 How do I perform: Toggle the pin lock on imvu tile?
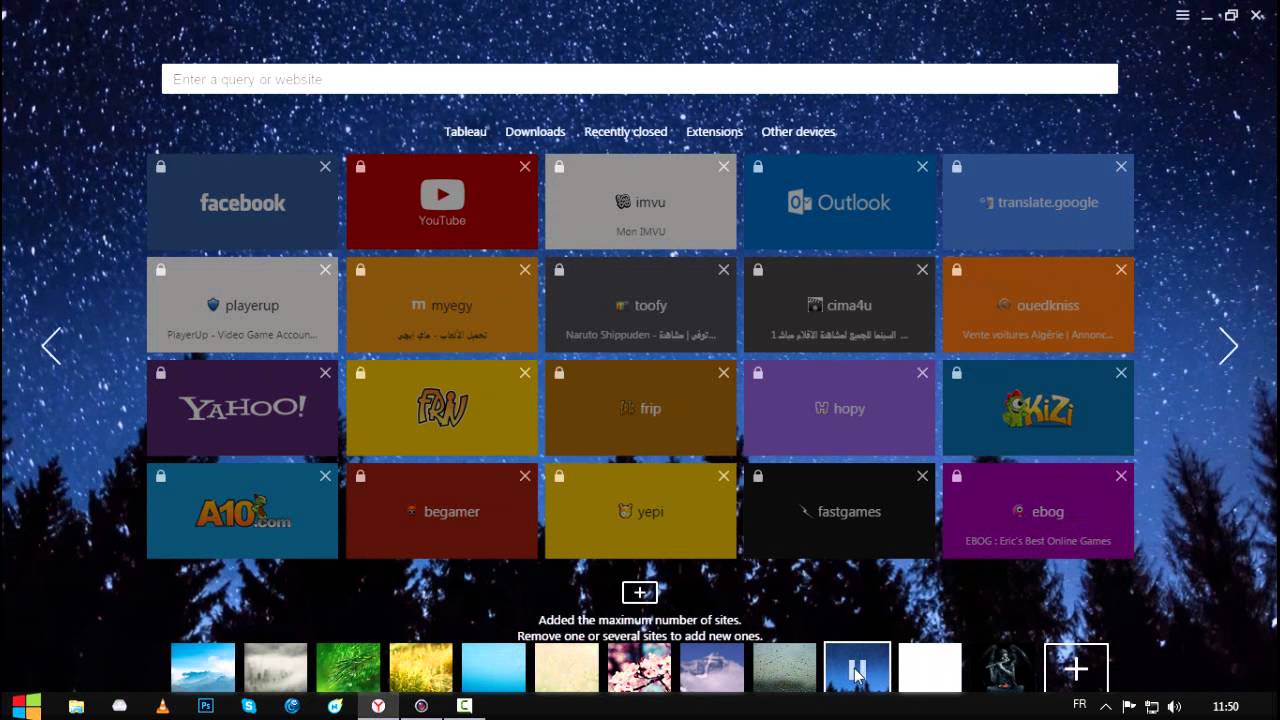559,167
